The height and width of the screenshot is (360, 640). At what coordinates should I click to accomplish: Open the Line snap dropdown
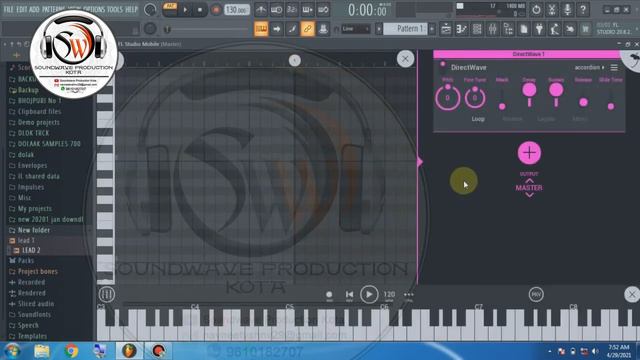point(355,29)
